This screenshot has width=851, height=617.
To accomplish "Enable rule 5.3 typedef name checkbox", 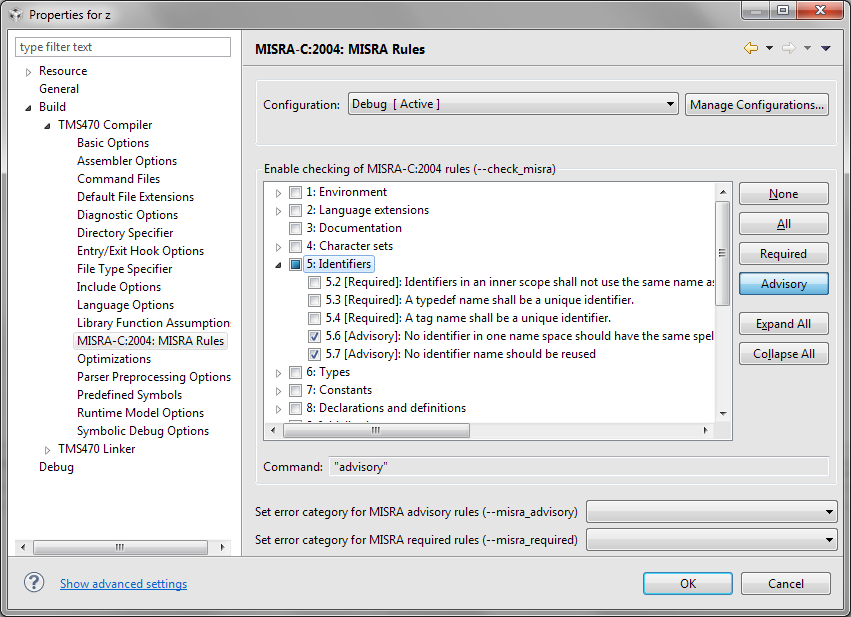I will 314,300.
